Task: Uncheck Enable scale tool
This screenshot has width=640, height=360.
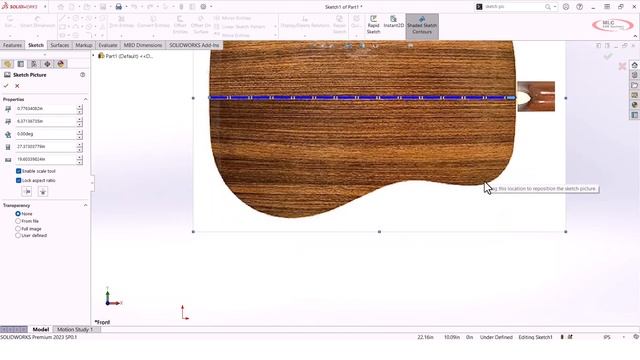Action: click(x=18, y=171)
